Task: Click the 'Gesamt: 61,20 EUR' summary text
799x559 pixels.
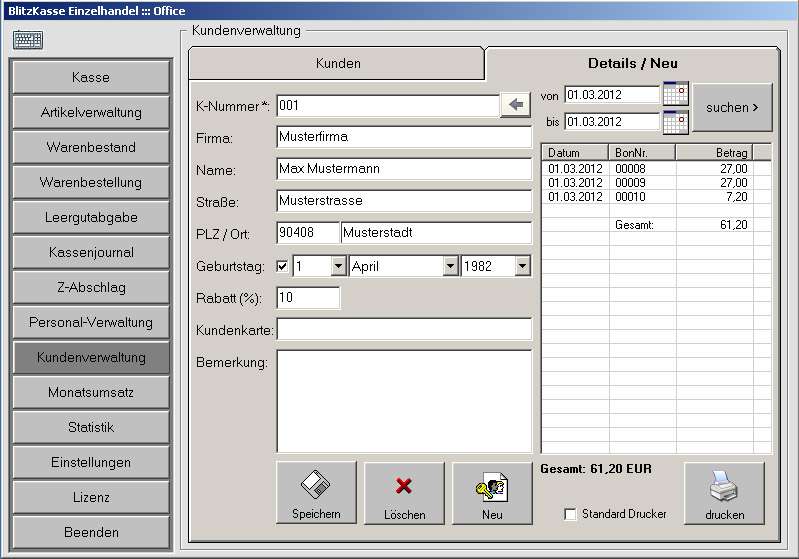Action: click(596, 469)
